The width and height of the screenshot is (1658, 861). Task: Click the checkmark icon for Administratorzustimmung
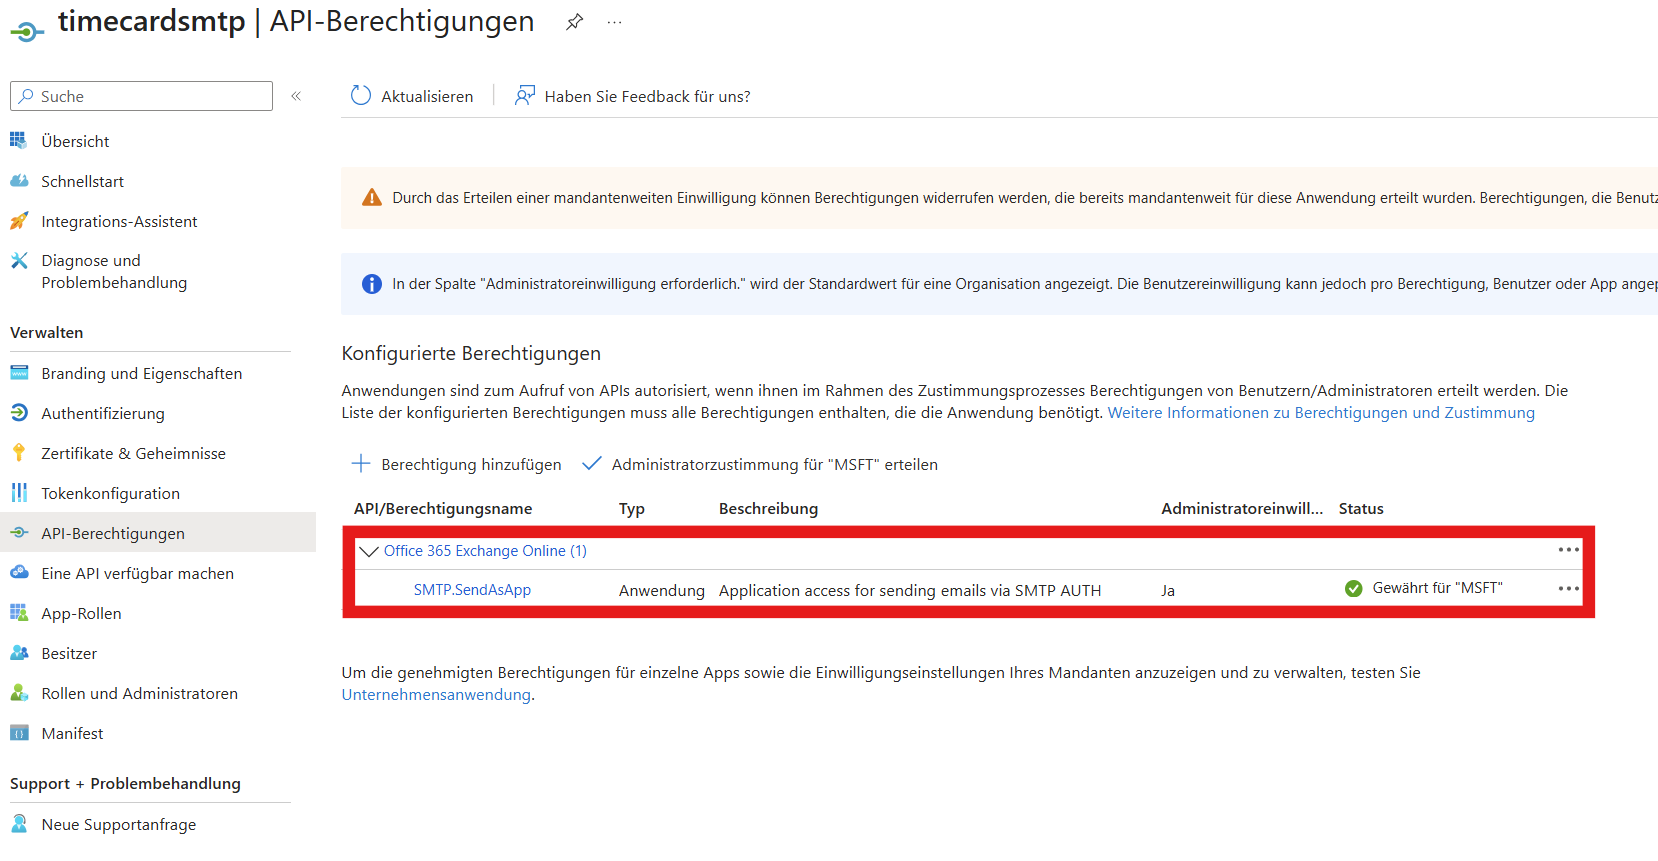[x=592, y=464]
